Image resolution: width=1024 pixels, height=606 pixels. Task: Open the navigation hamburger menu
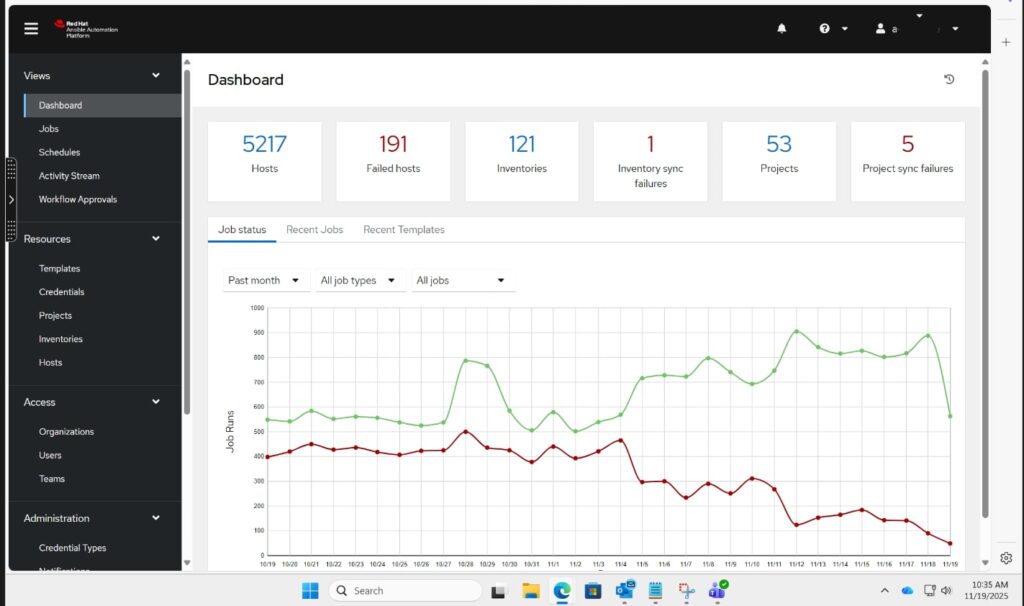coord(30,28)
